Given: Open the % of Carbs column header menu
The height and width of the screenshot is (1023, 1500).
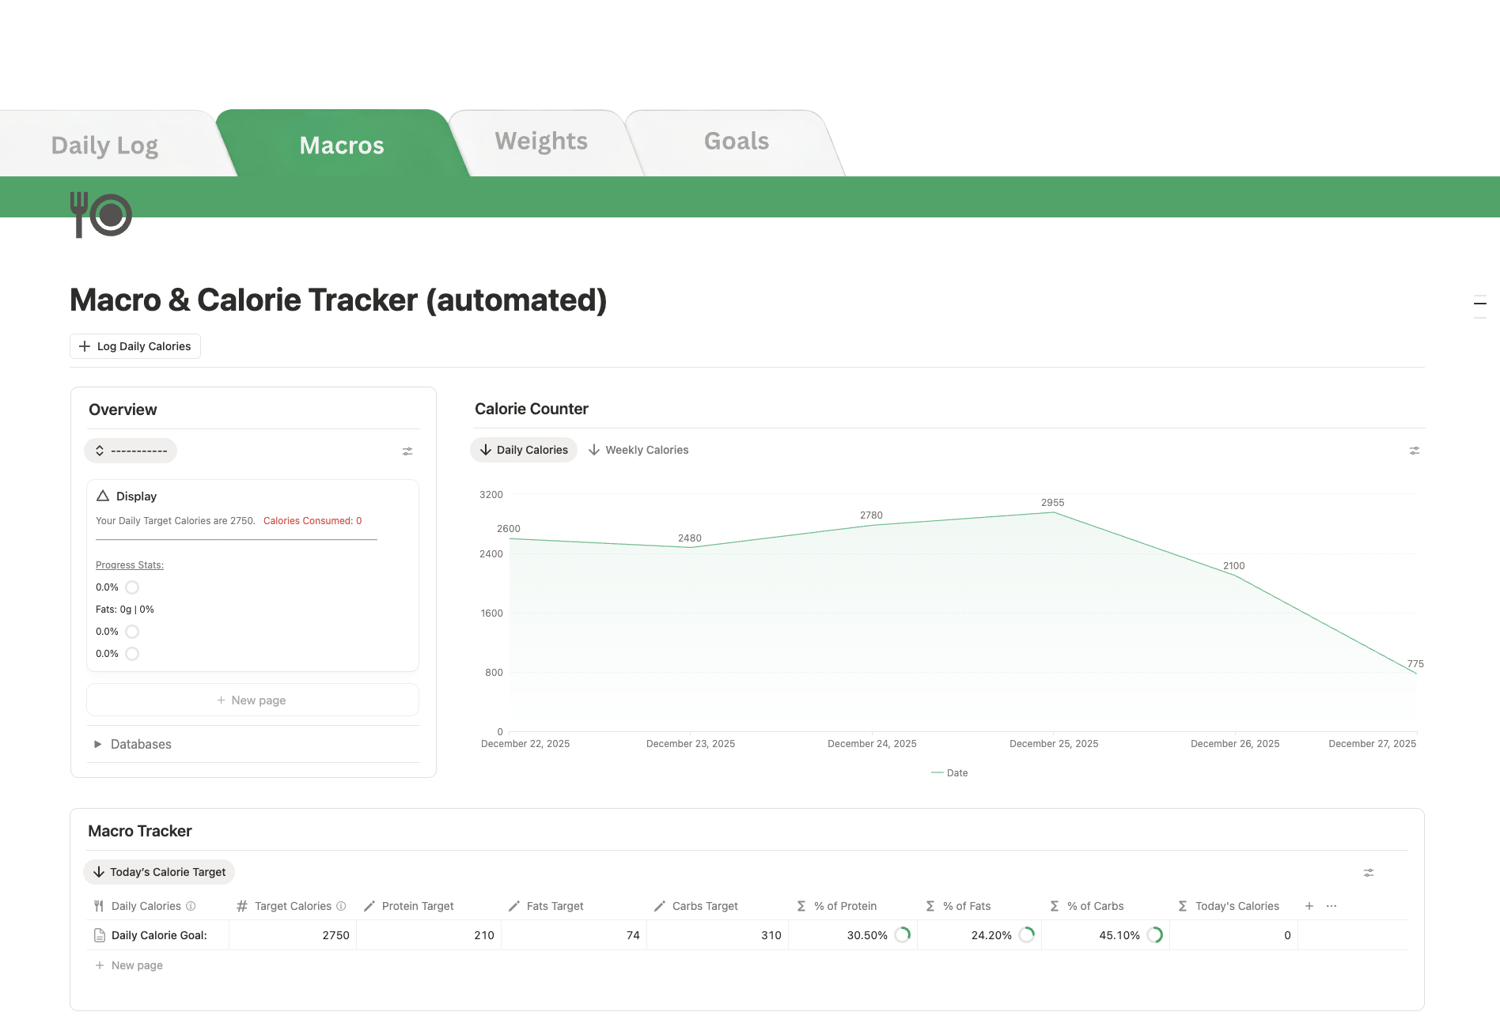Looking at the screenshot, I should tap(1086, 906).
